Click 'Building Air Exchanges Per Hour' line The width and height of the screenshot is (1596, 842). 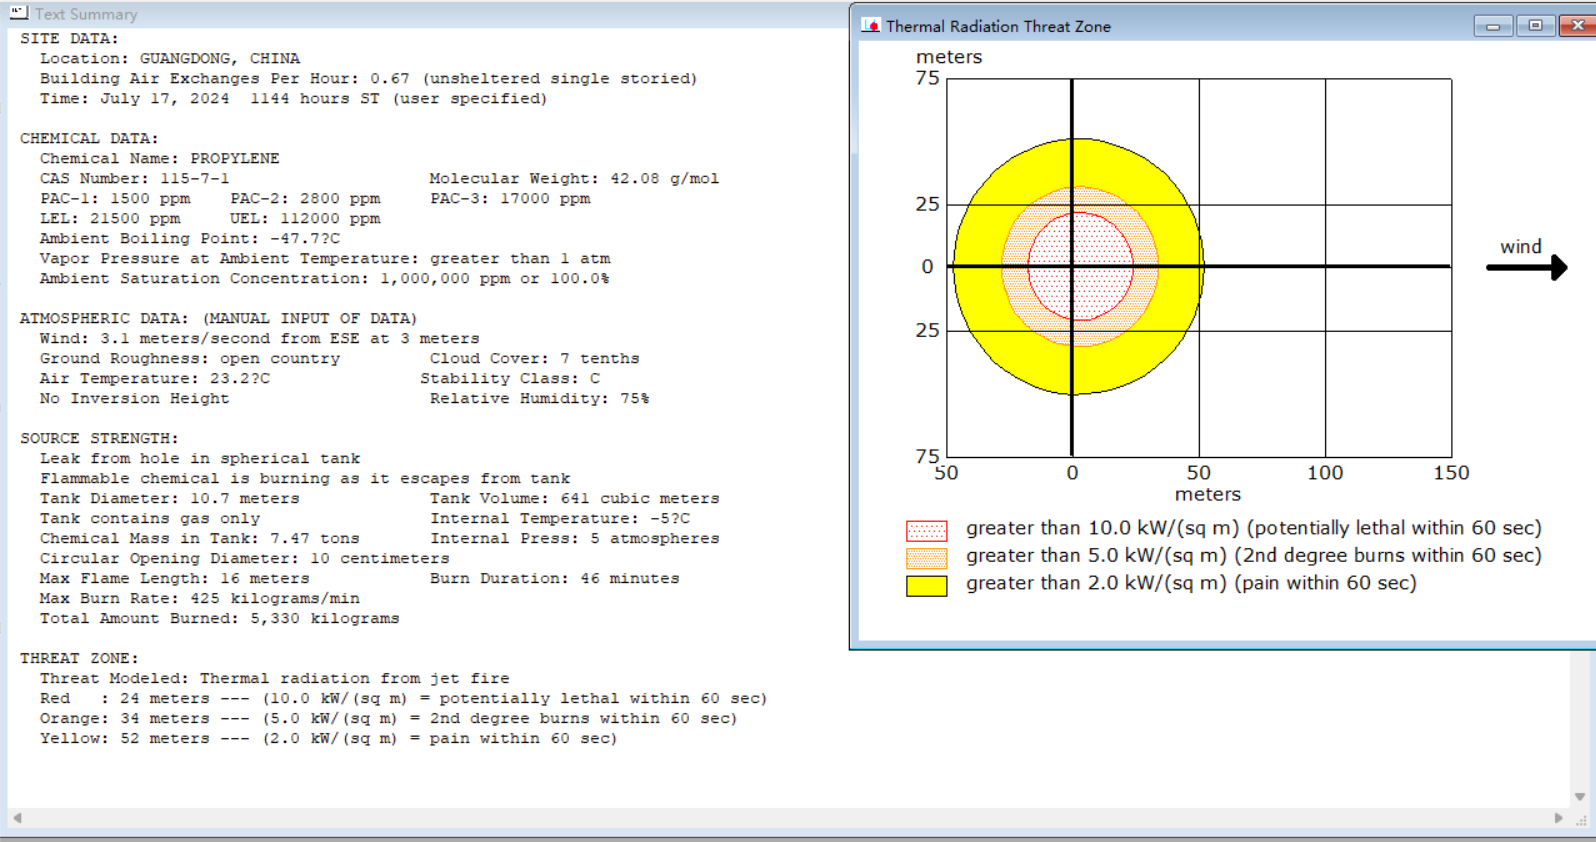tap(368, 78)
